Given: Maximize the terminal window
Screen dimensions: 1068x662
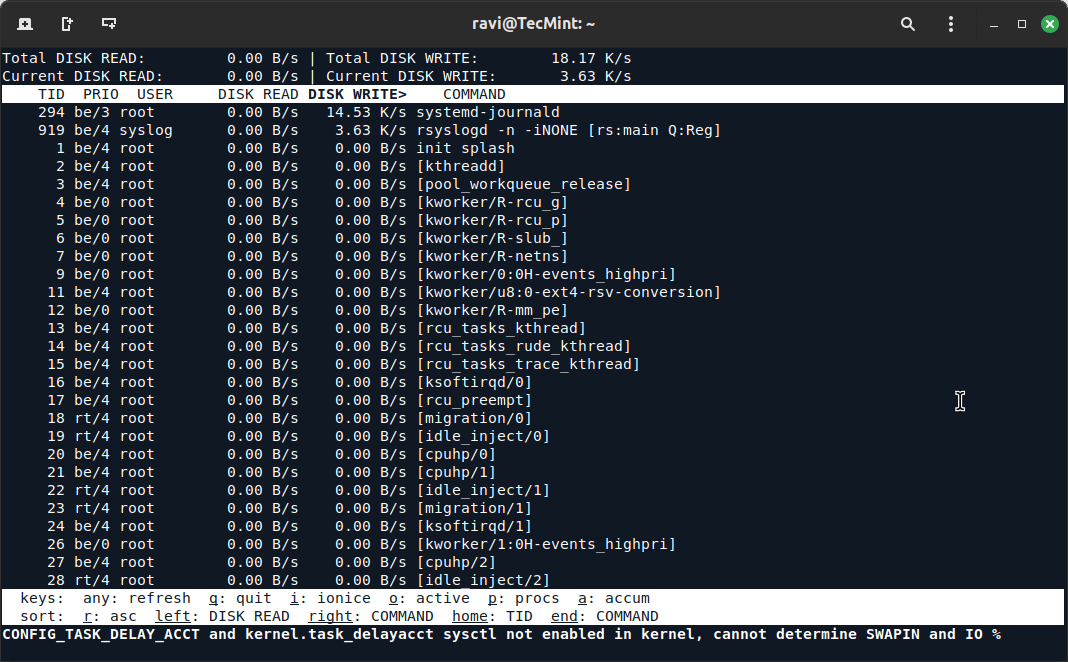Looking at the screenshot, I should click(x=1022, y=23).
